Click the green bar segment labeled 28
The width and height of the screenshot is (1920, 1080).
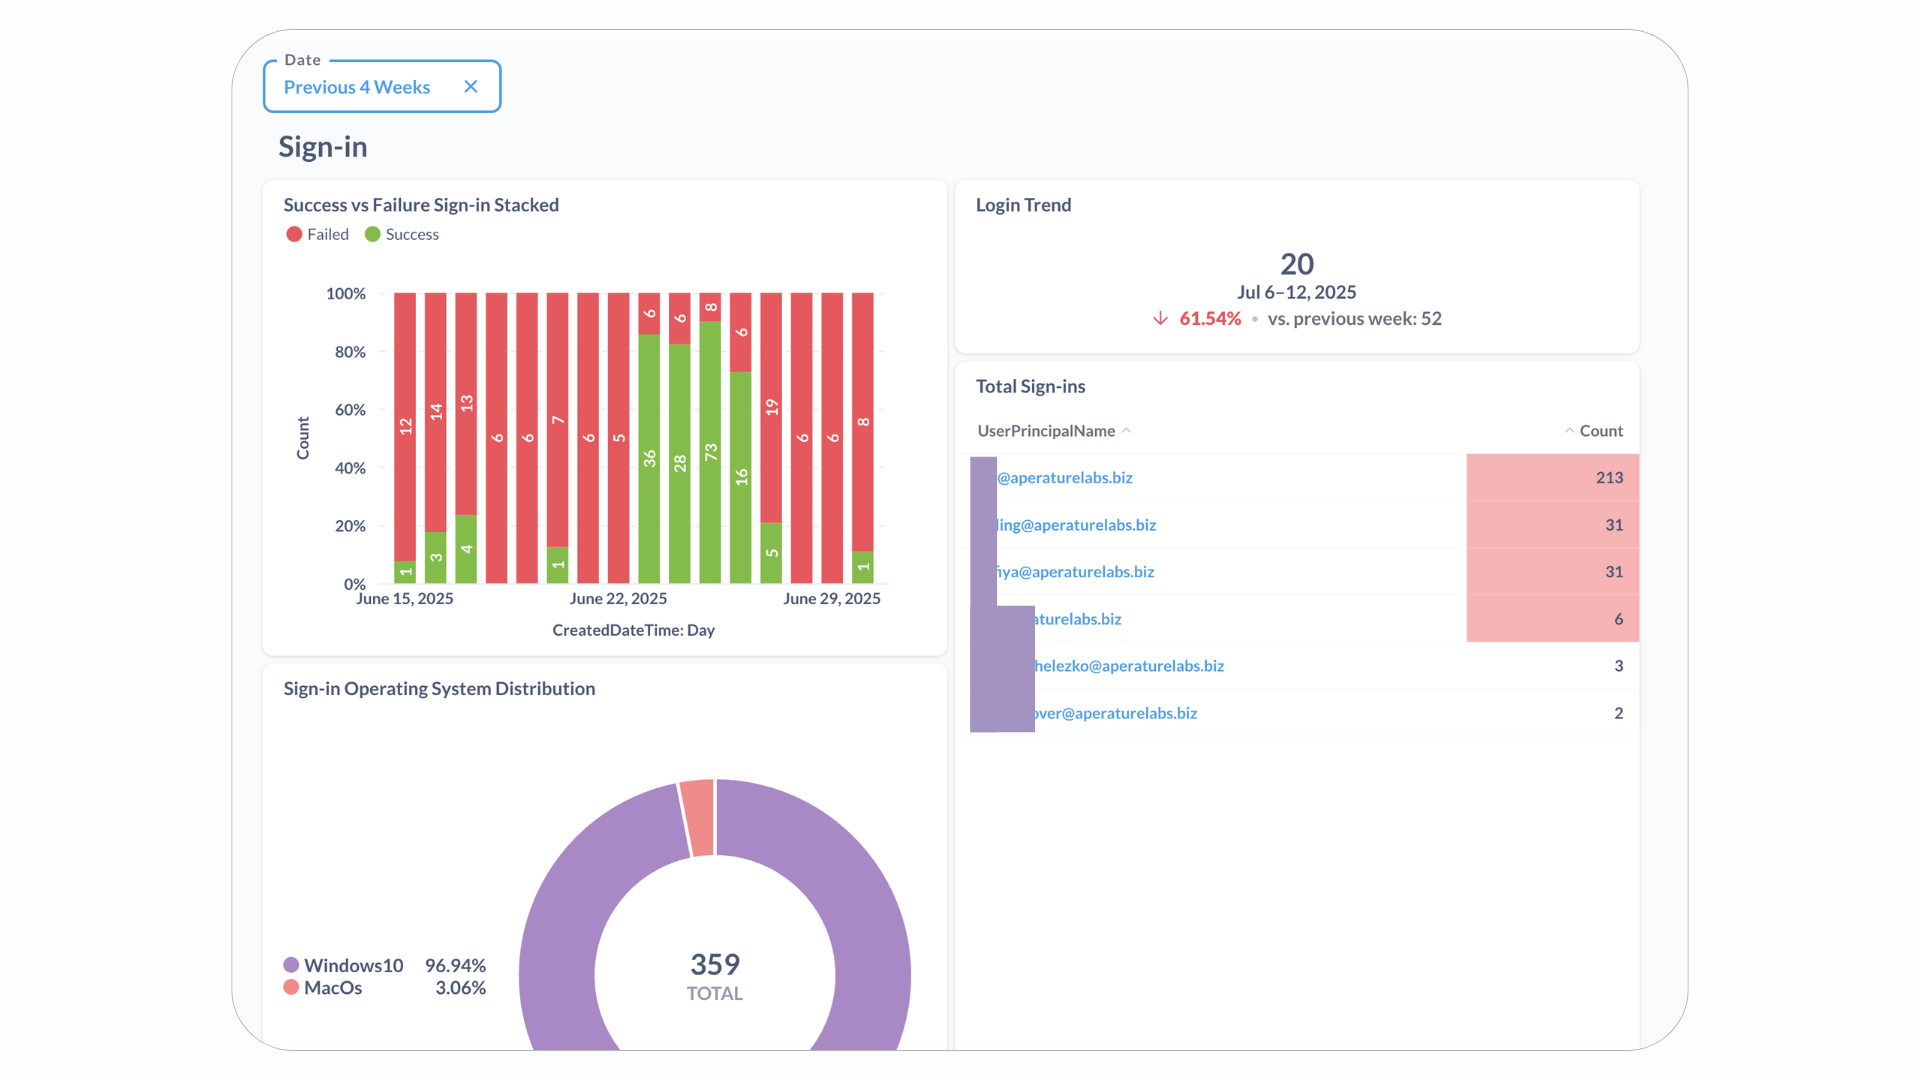680,463
